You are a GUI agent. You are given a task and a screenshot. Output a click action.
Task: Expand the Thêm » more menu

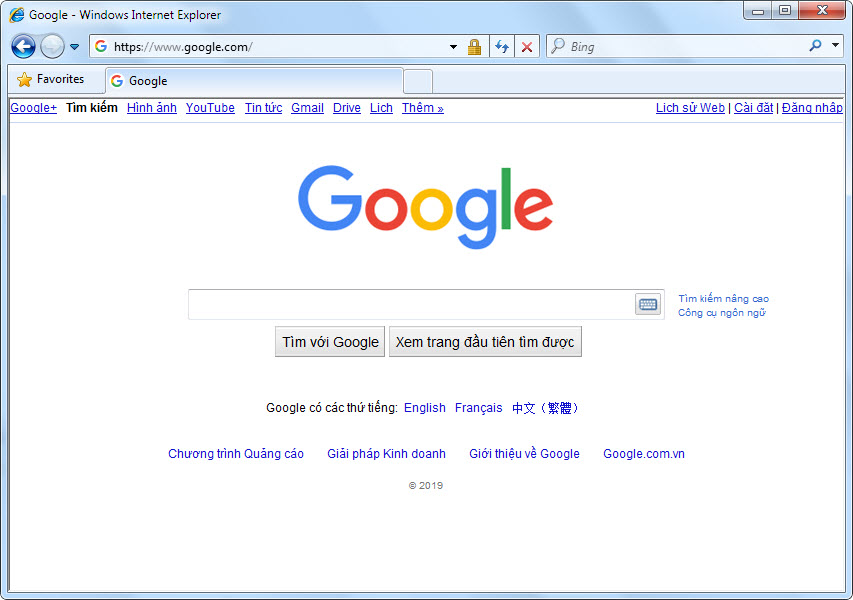click(423, 108)
